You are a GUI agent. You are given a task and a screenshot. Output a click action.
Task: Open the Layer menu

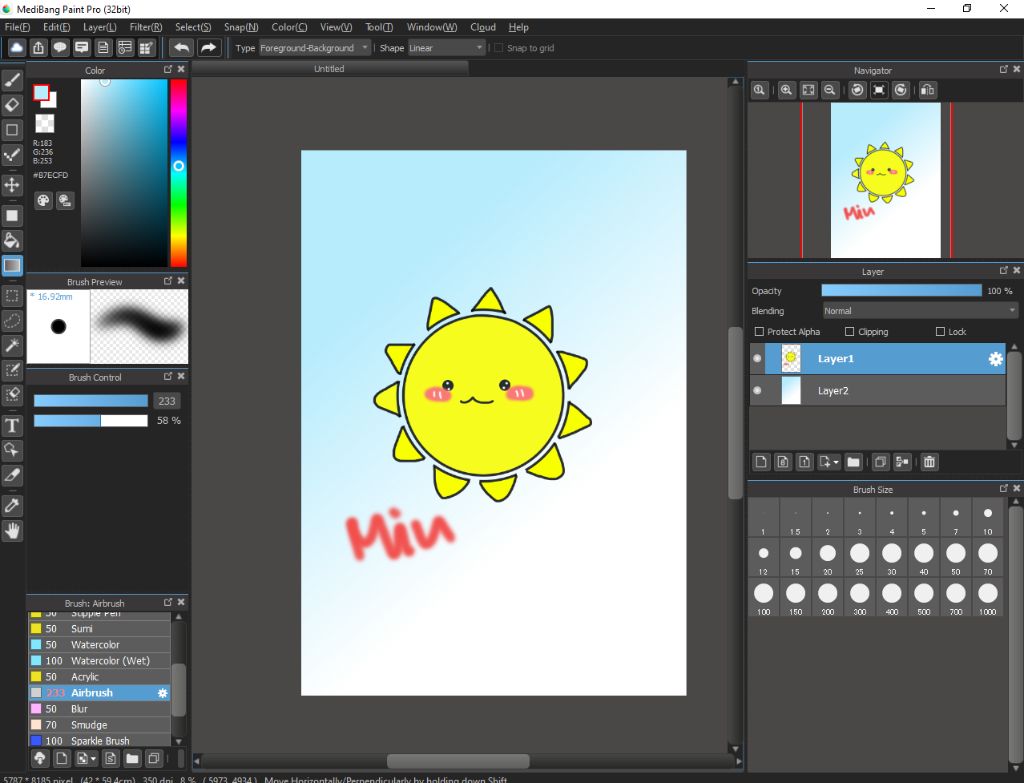pos(99,27)
